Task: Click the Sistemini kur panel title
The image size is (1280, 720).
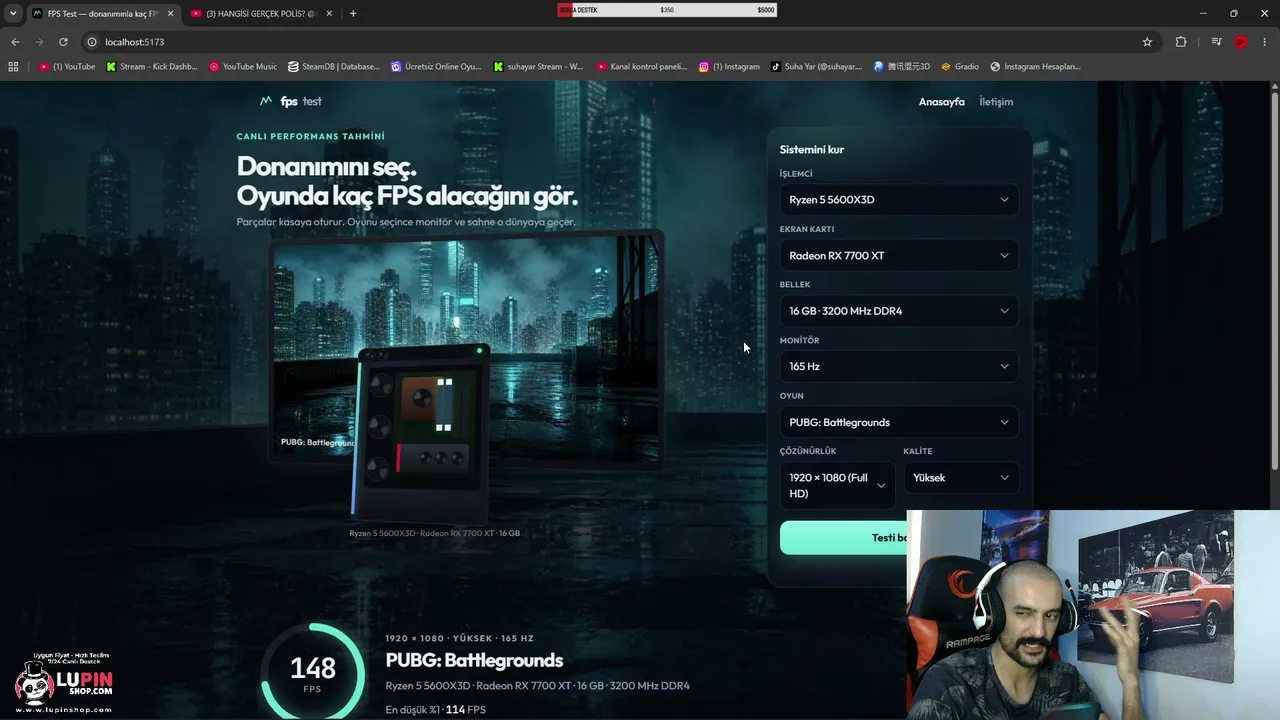Action: pos(812,150)
